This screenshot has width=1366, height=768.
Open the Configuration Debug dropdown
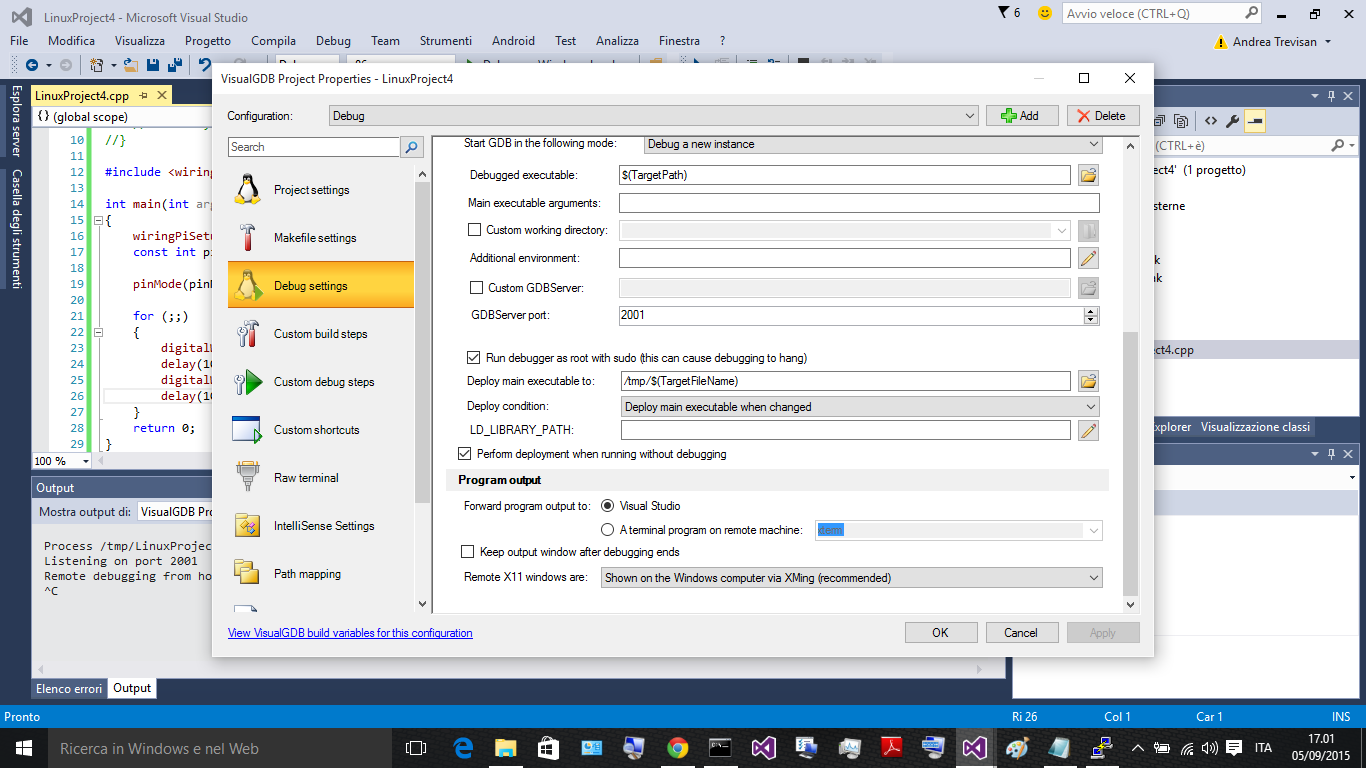654,116
